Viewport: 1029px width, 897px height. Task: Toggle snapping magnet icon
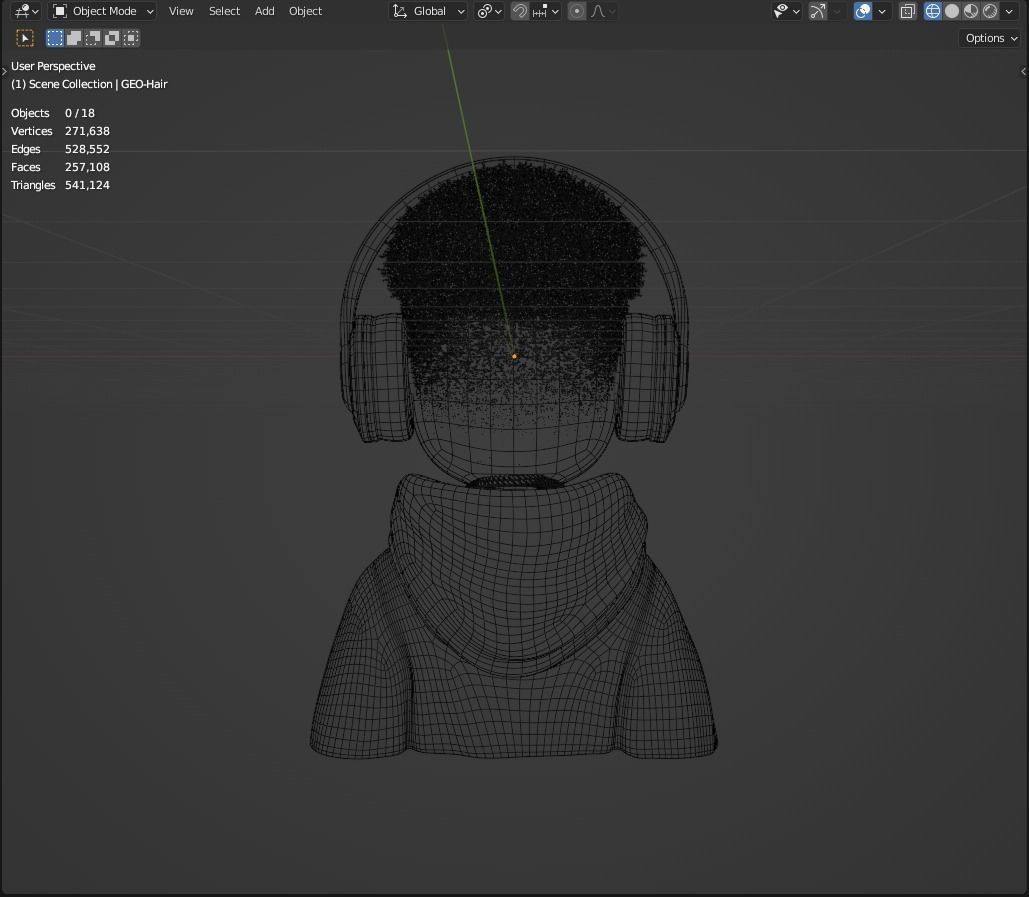coord(520,11)
